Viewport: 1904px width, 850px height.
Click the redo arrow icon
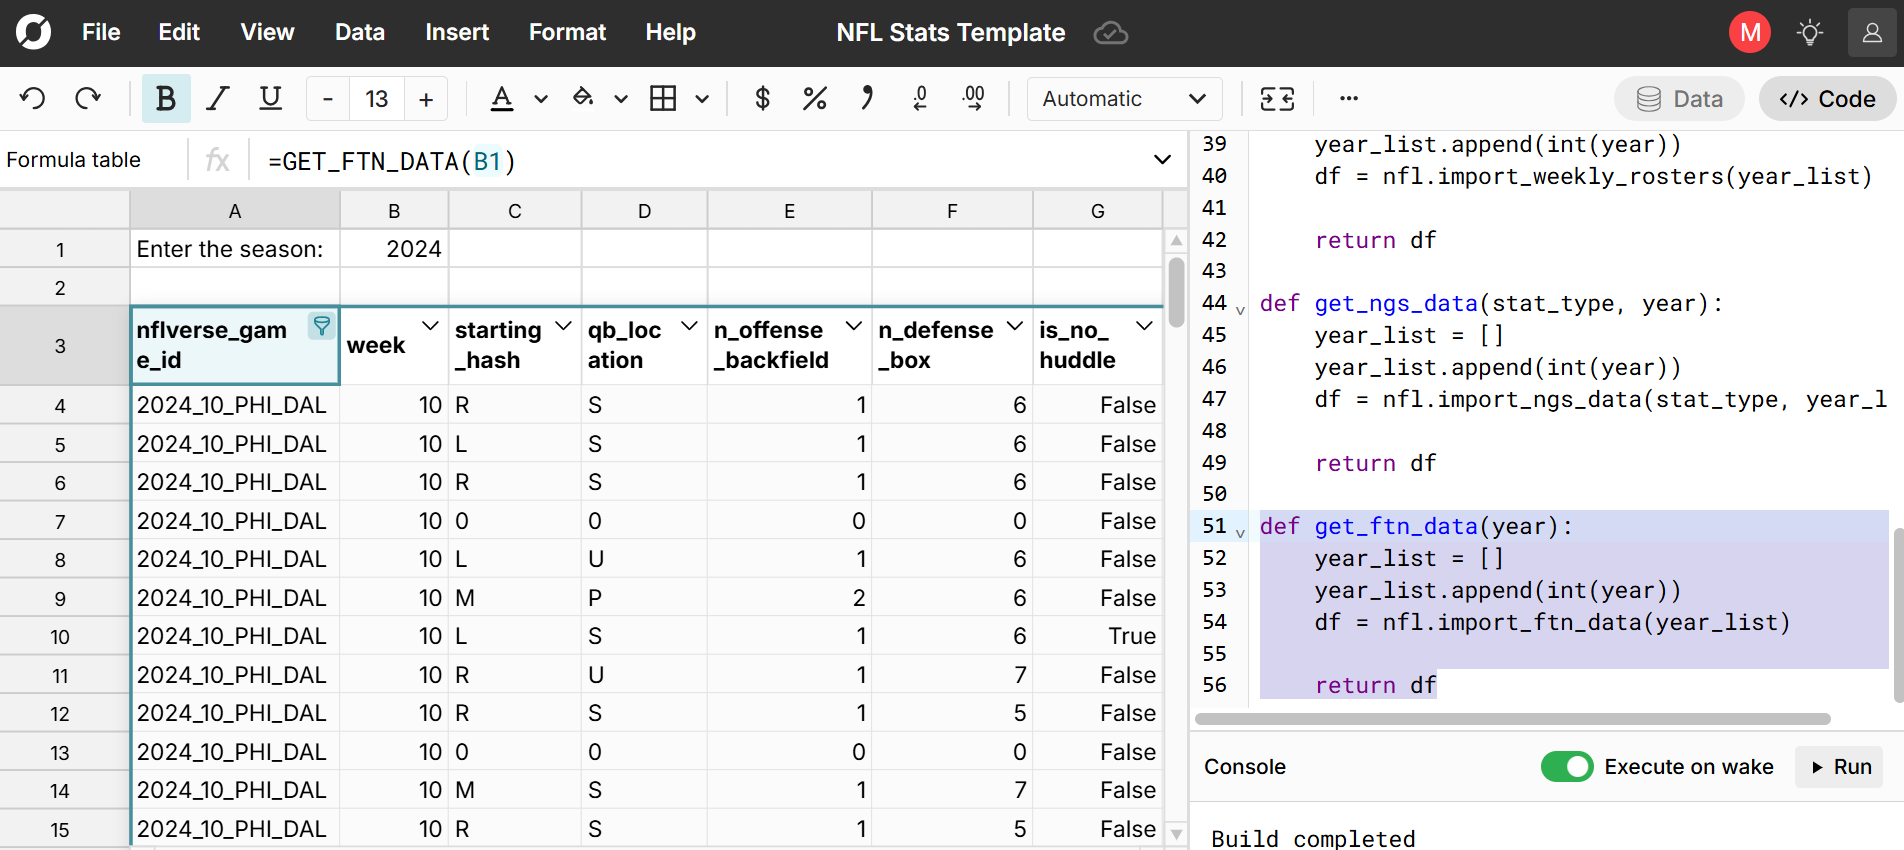[88, 98]
